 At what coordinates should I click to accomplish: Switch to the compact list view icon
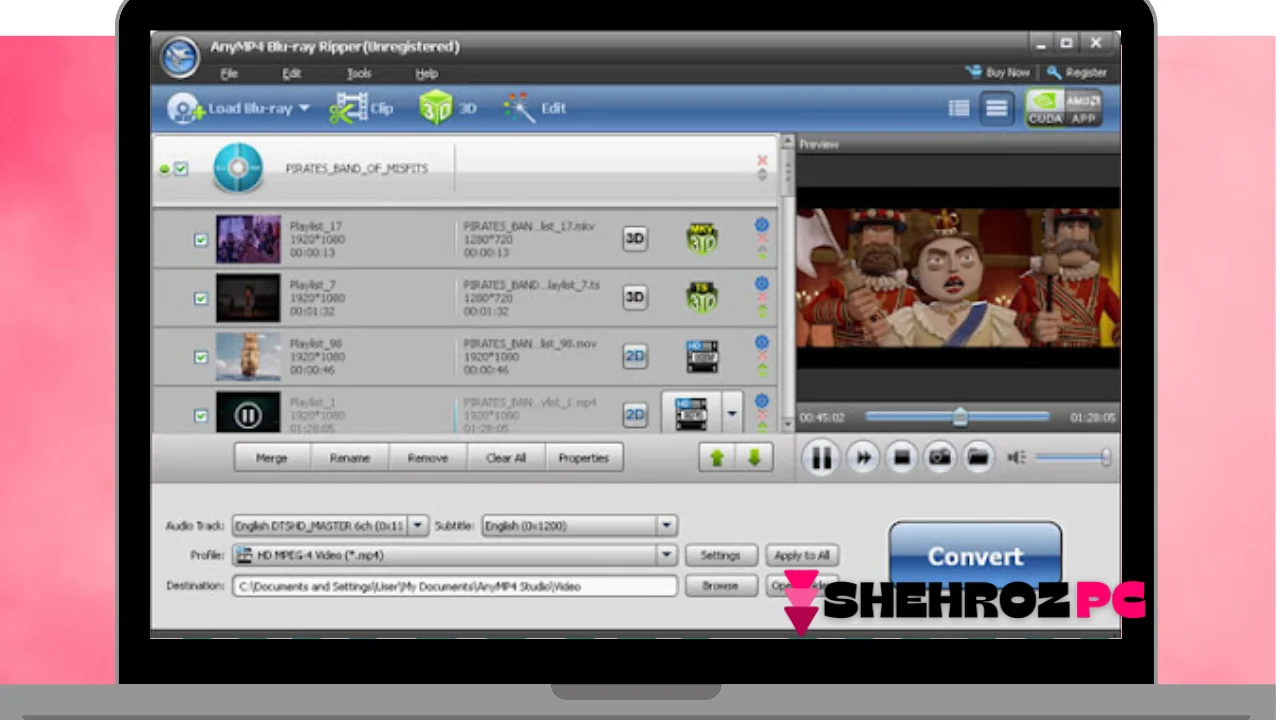959,108
